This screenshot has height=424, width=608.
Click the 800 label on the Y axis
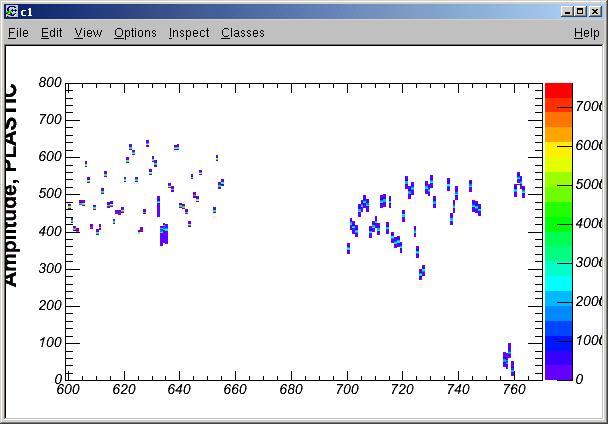tap(50, 82)
